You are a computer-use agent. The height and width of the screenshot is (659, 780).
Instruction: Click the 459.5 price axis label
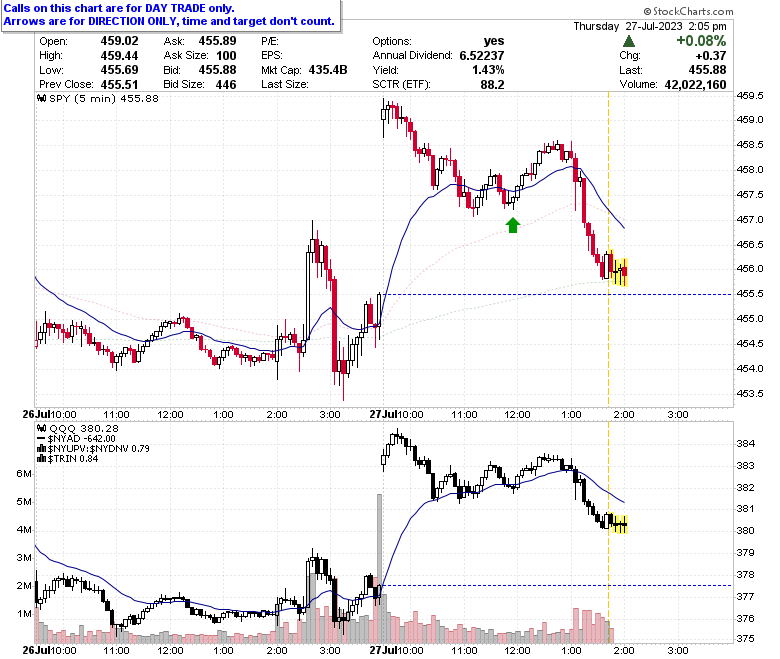[750, 95]
